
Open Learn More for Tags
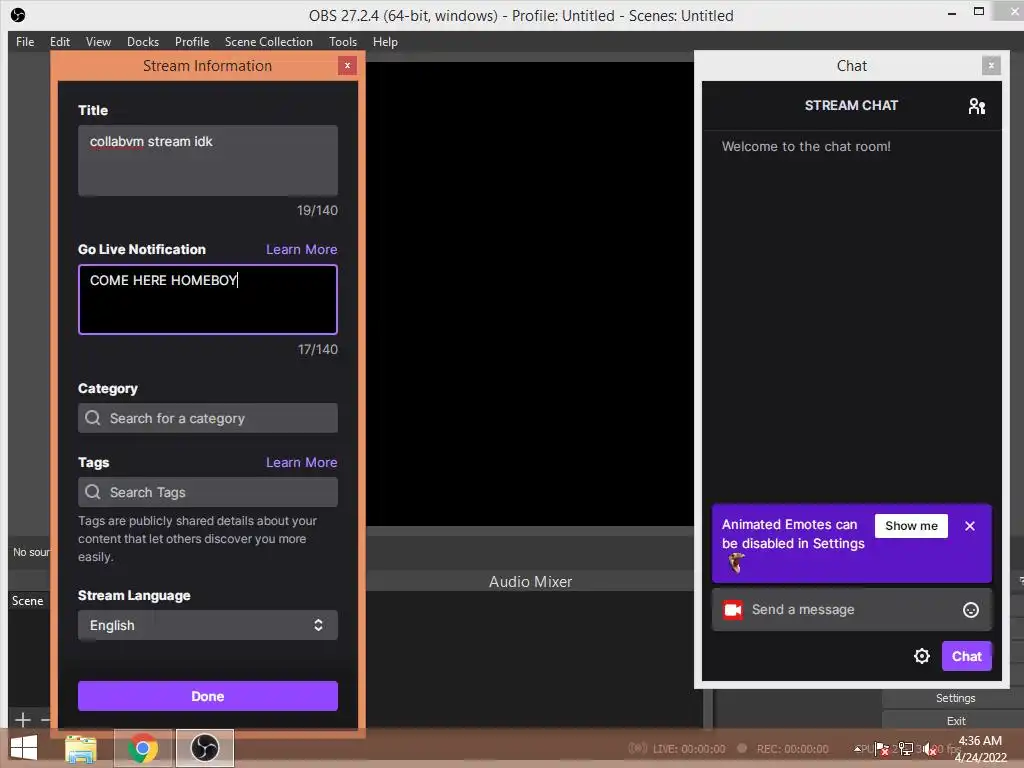pos(301,462)
